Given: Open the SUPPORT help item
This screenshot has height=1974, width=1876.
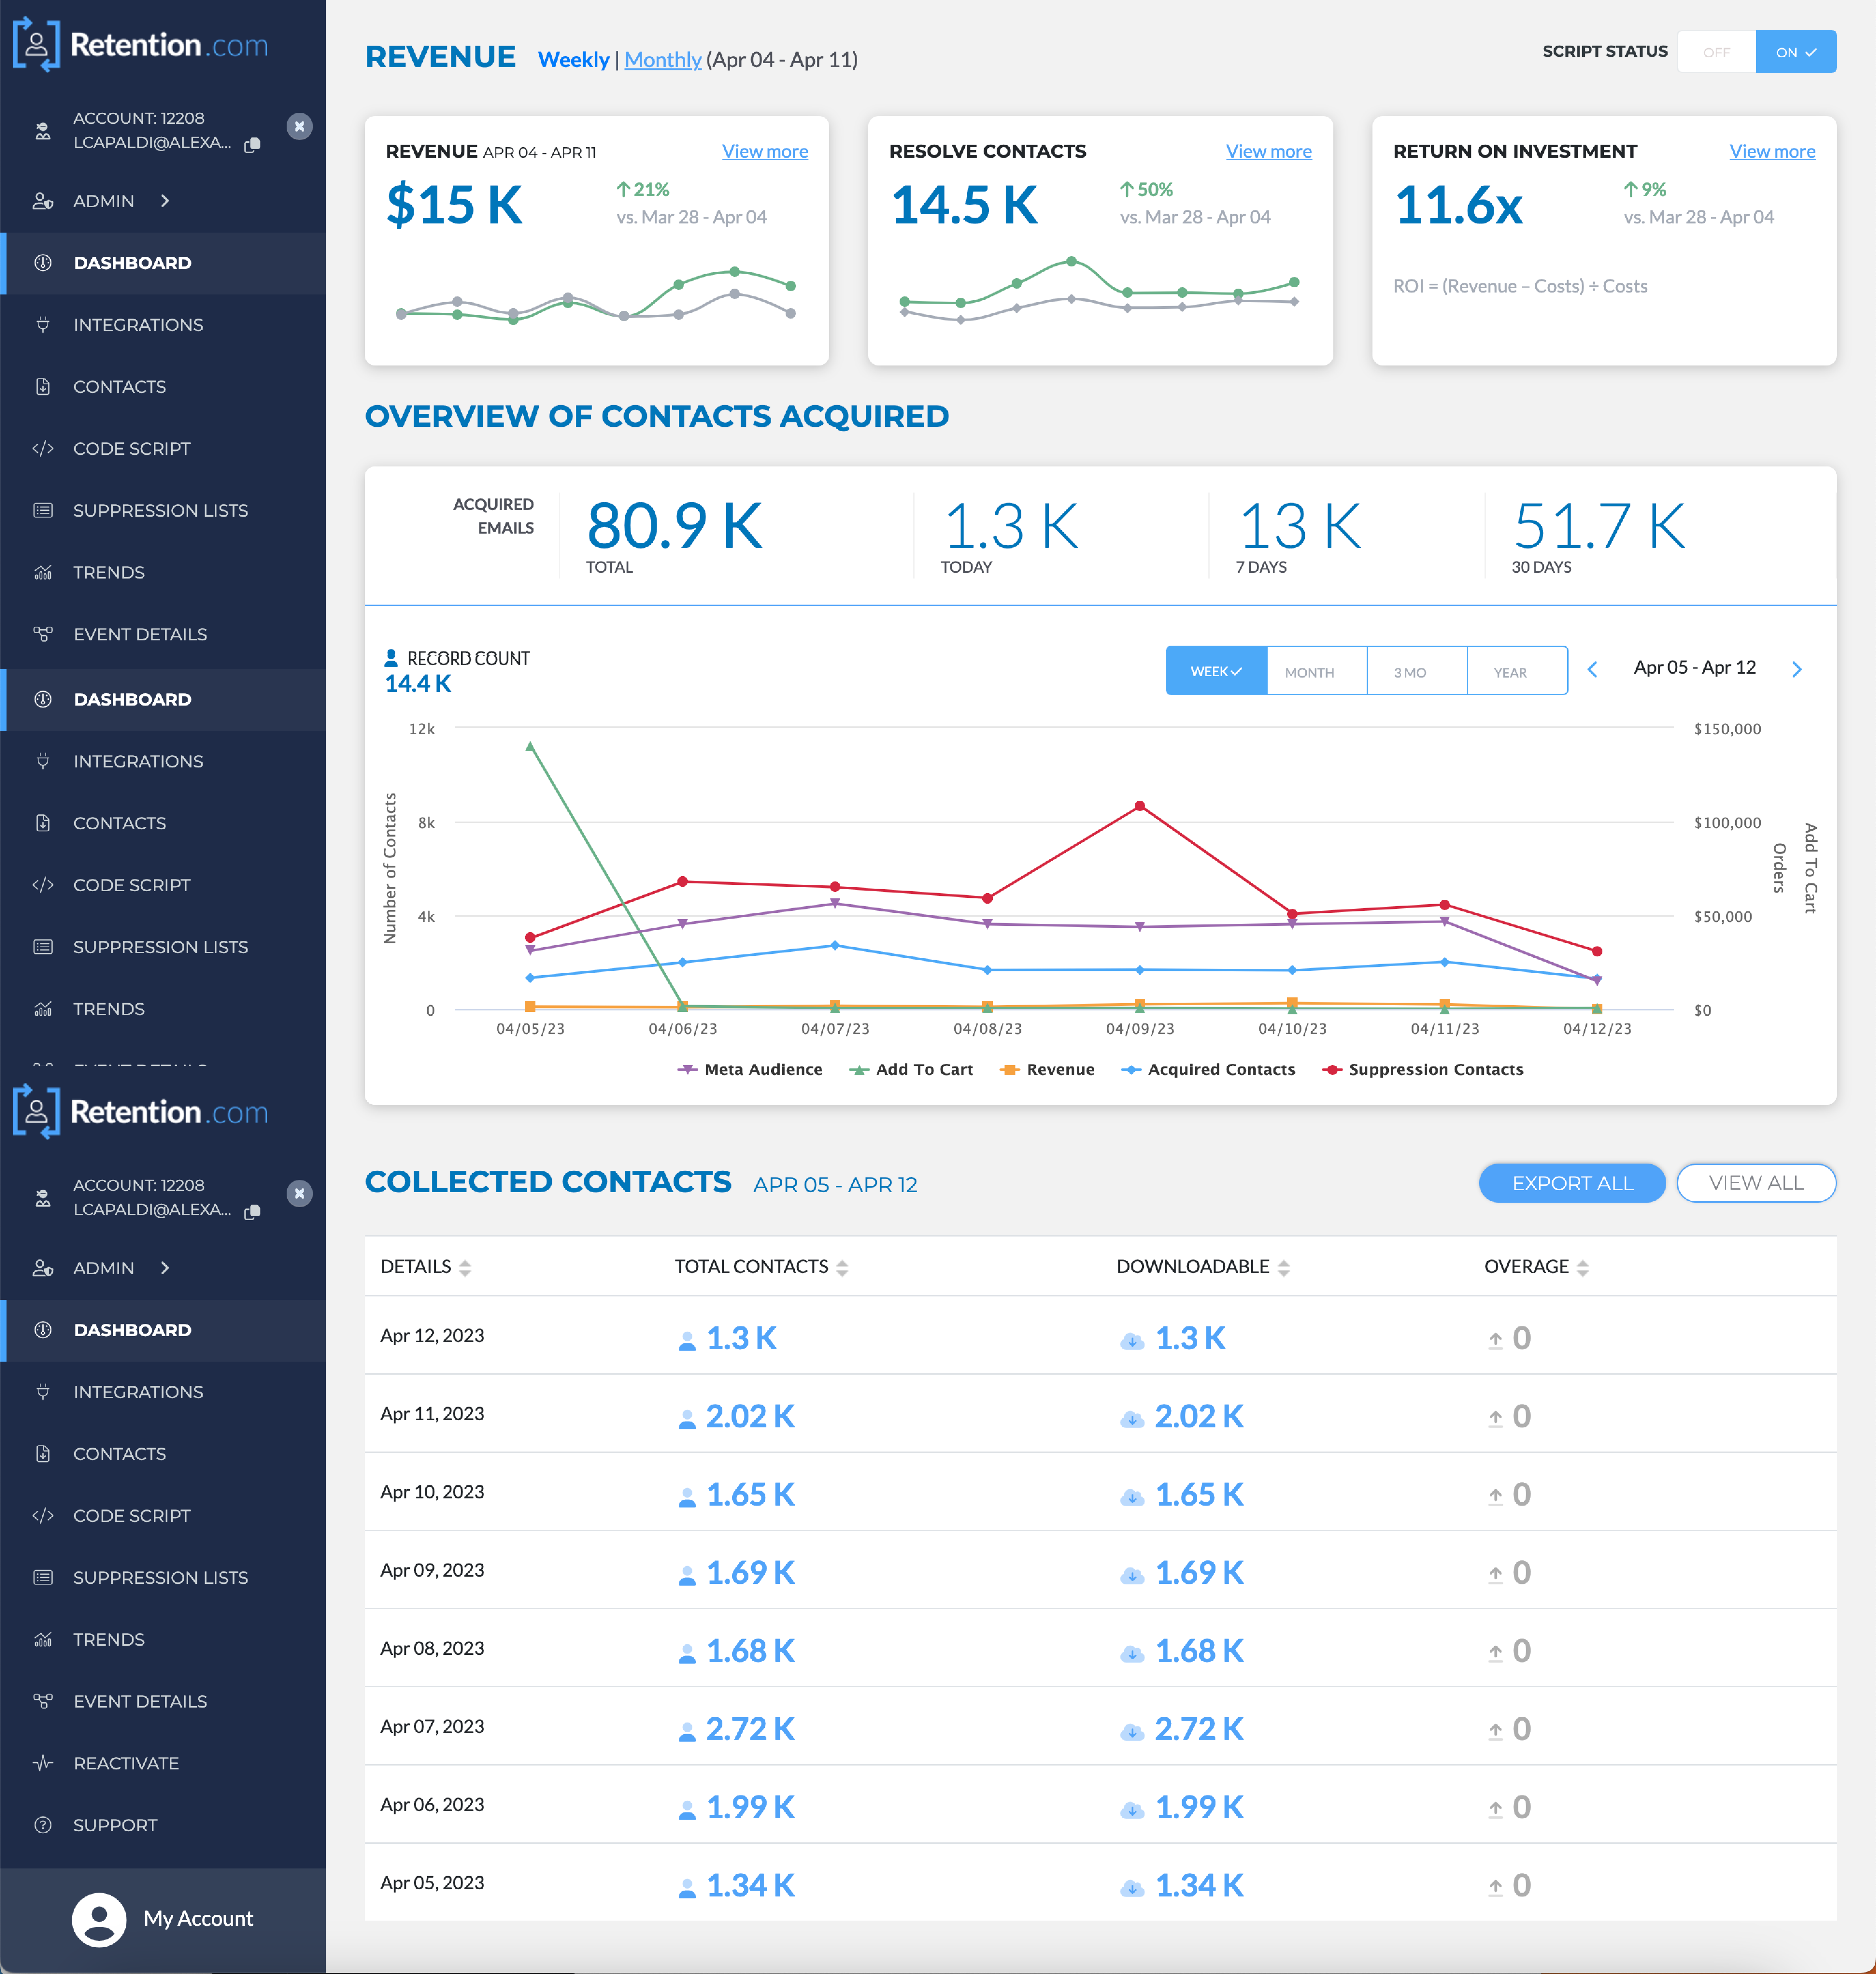Looking at the screenshot, I should (115, 1825).
